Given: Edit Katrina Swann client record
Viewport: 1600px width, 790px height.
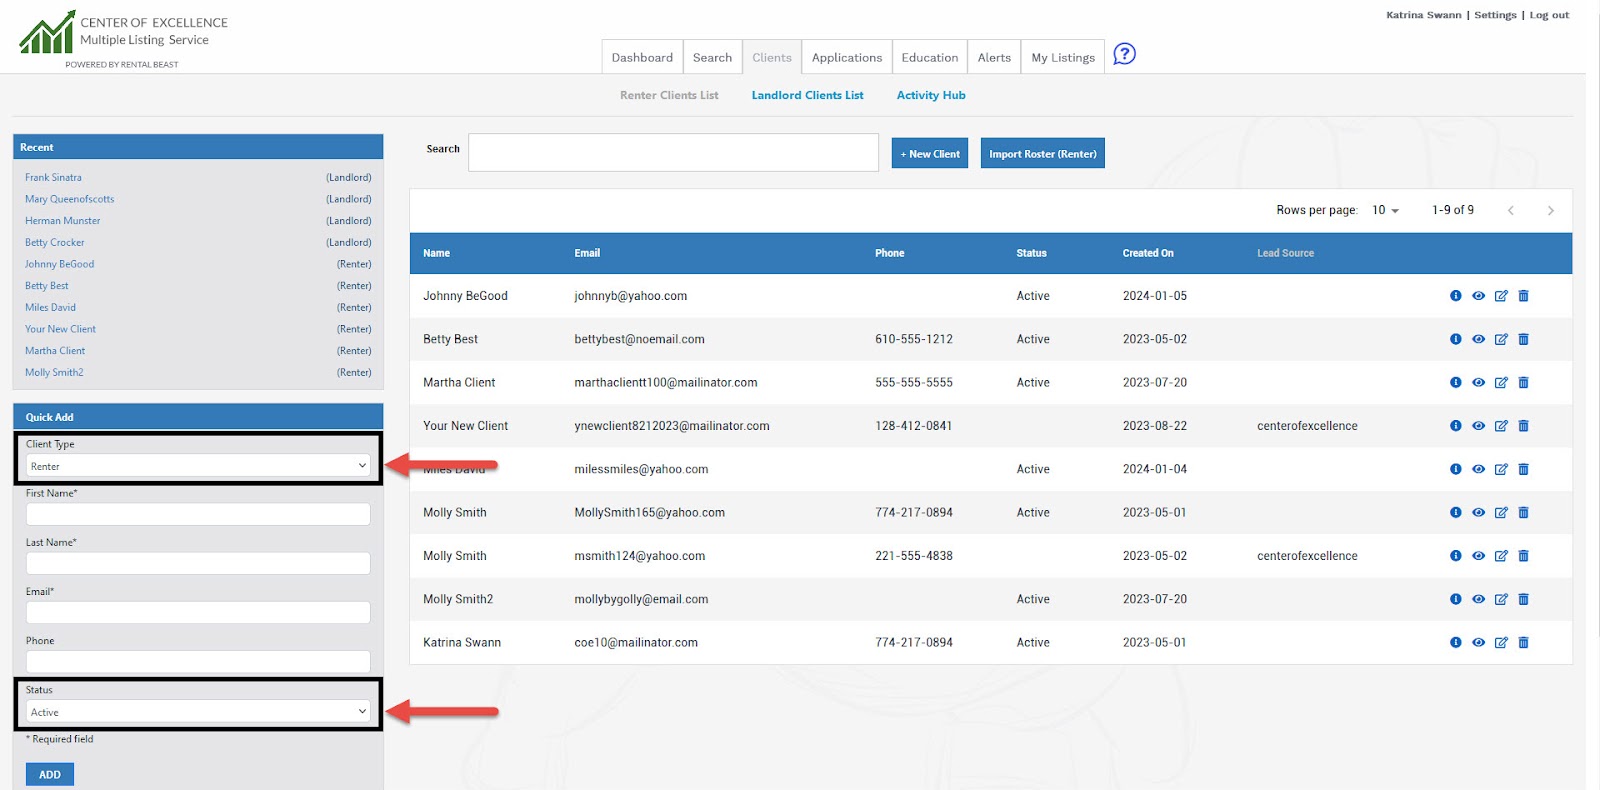Looking at the screenshot, I should click(x=1501, y=642).
